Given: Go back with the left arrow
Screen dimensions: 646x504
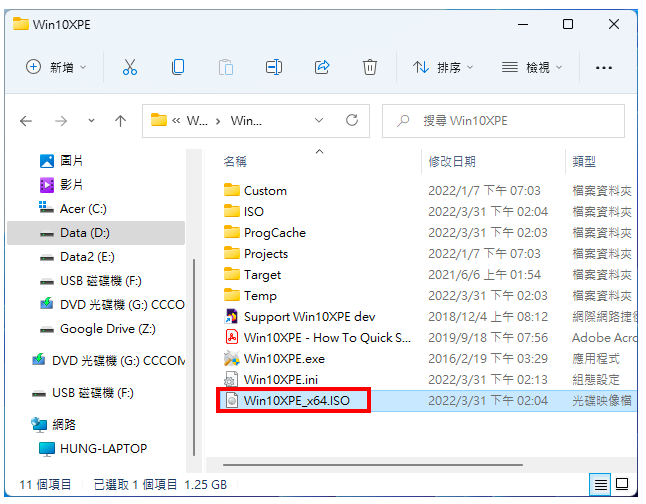Looking at the screenshot, I should (x=26, y=121).
